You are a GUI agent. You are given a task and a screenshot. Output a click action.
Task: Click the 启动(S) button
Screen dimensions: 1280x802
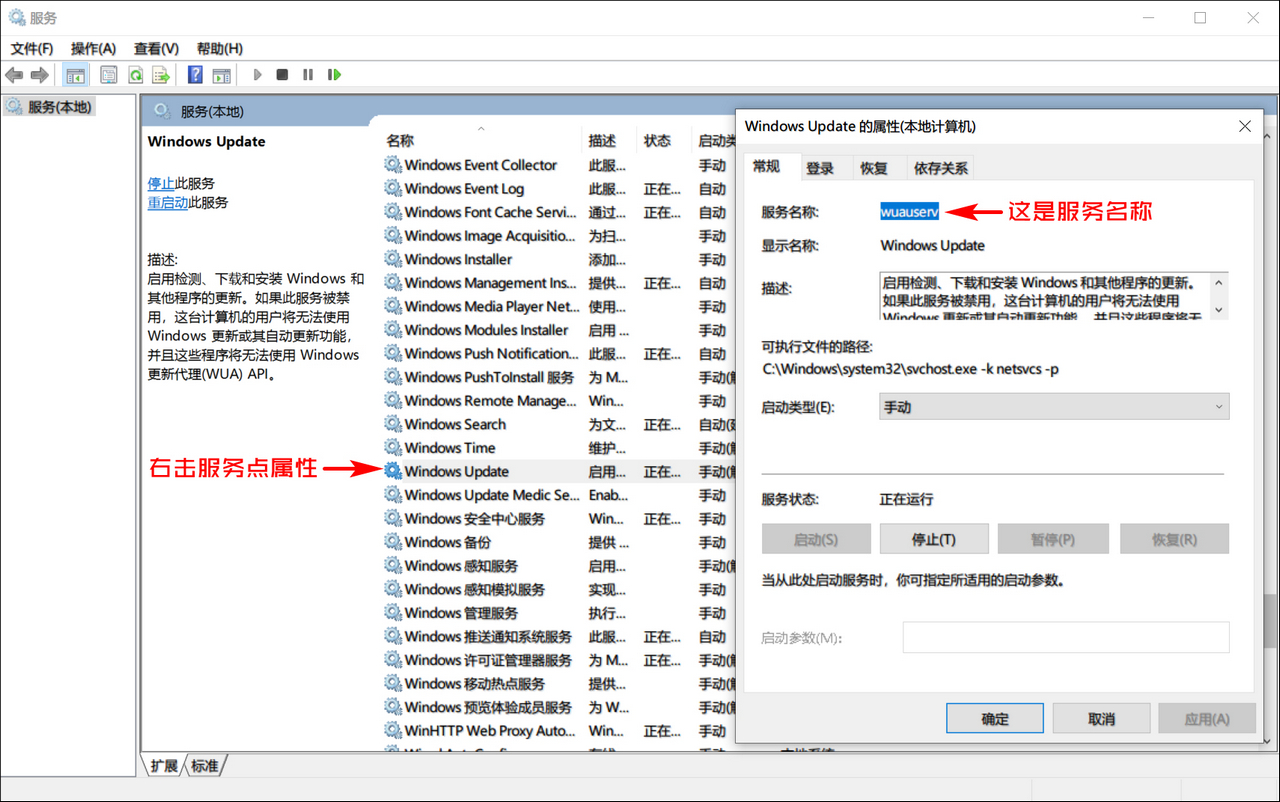816,539
